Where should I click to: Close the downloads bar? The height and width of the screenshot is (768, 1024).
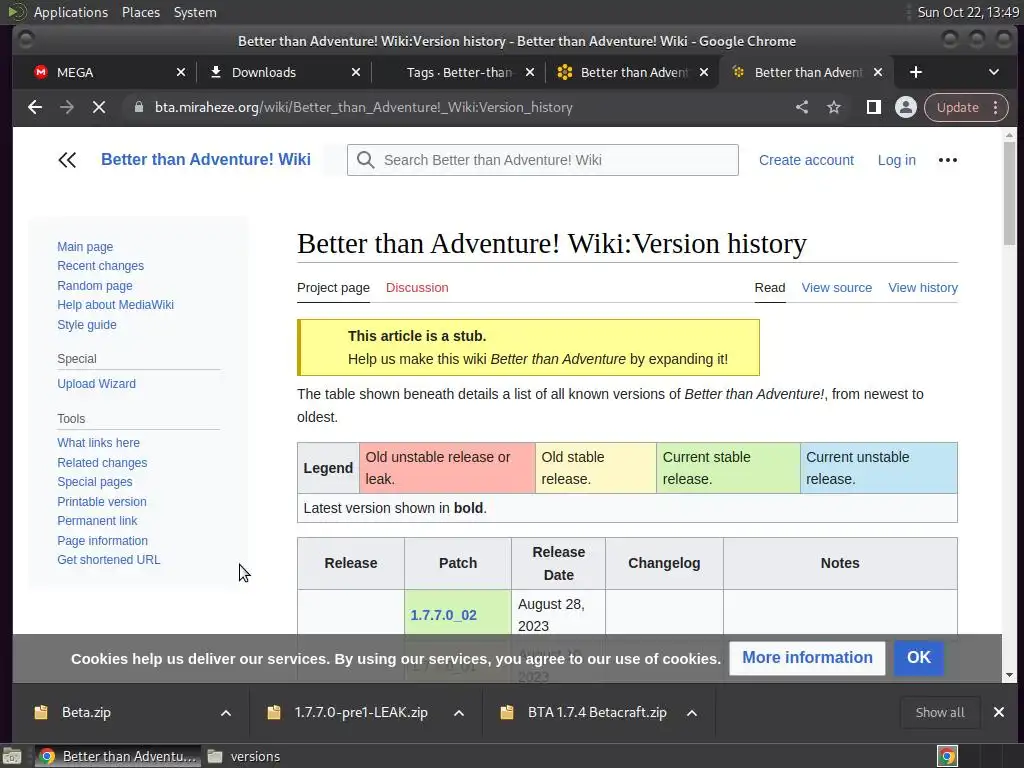(999, 712)
